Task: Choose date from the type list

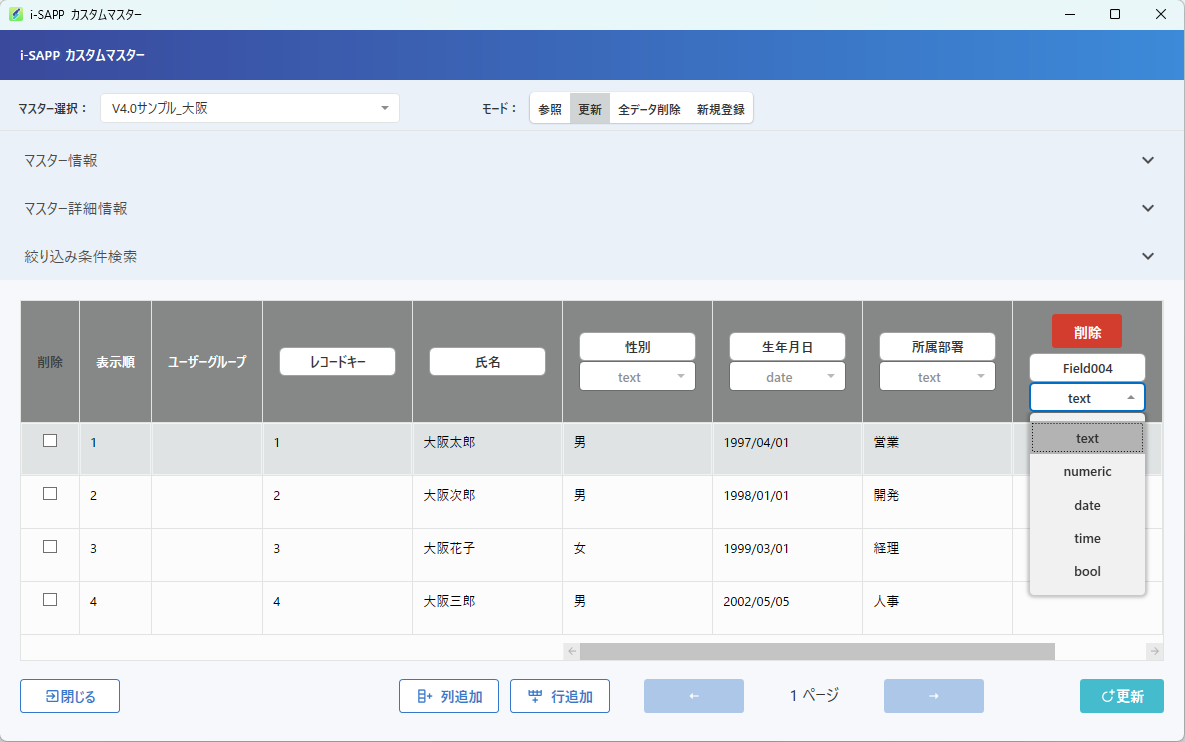Action: (x=1088, y=505)
